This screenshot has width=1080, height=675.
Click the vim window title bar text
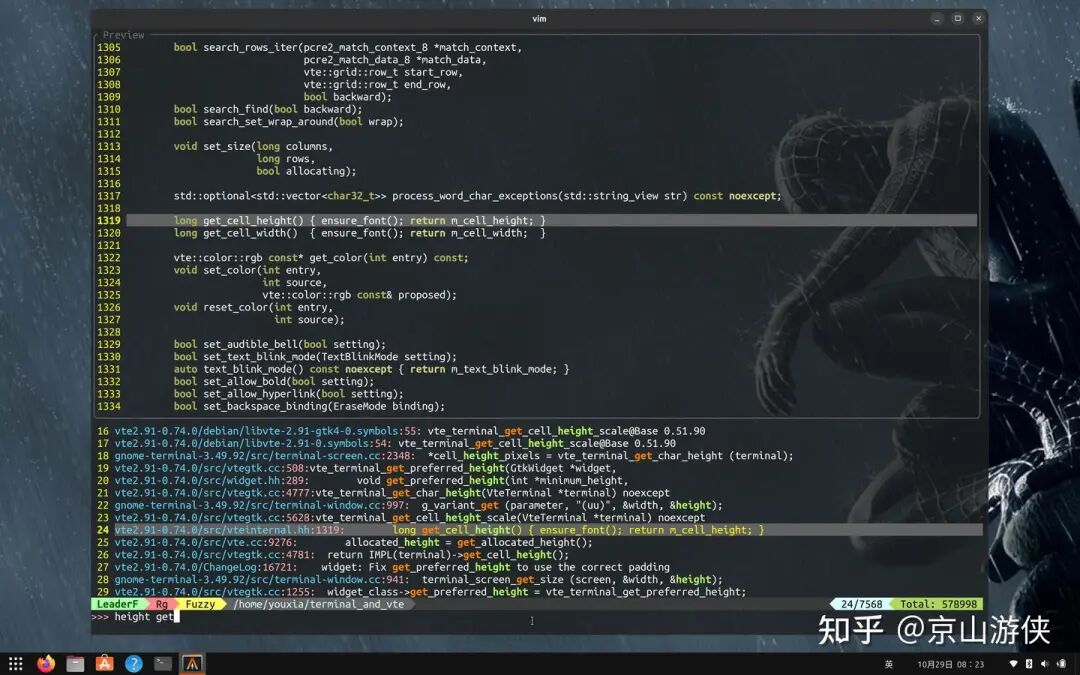click(539, 19)
